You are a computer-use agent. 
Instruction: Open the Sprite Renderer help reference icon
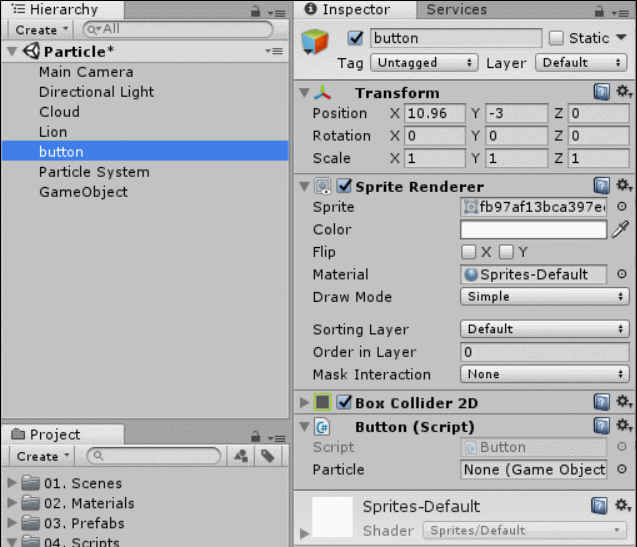(x=602, y=186)
